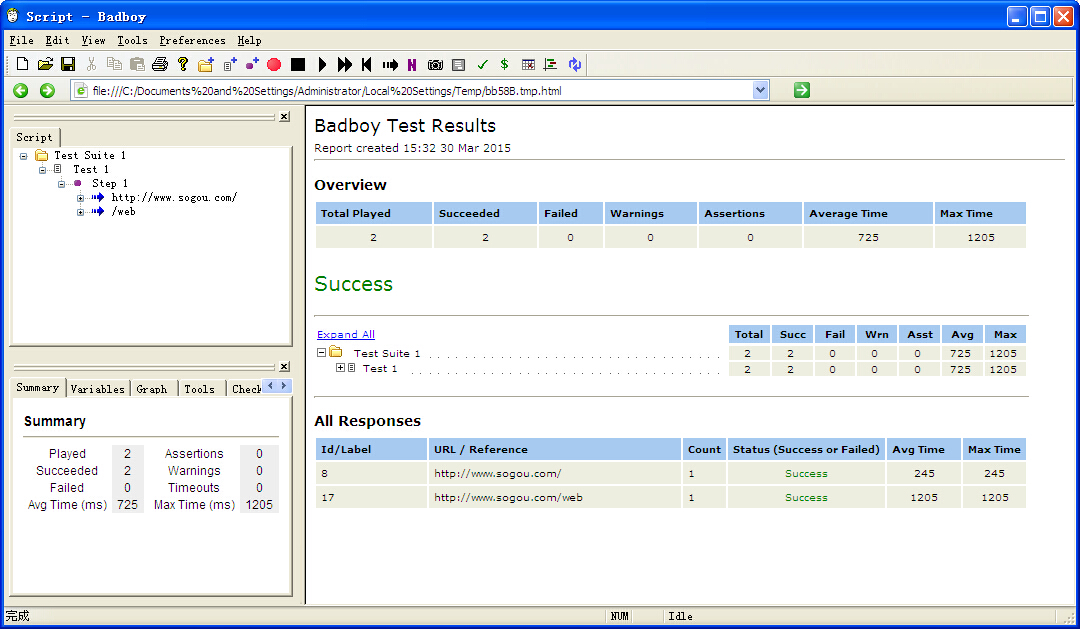Screen dimensions: 1080x629
Task: Click the red Record button
Action: coord(274,65)
